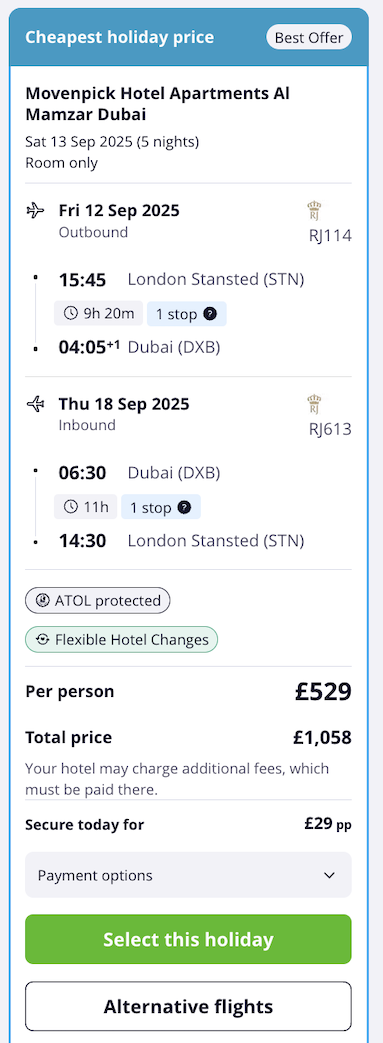The width and height of the screenshot is (383, 1043).
Task: Click the inbound flight airplane icon
Action: (x=35, y=404)
